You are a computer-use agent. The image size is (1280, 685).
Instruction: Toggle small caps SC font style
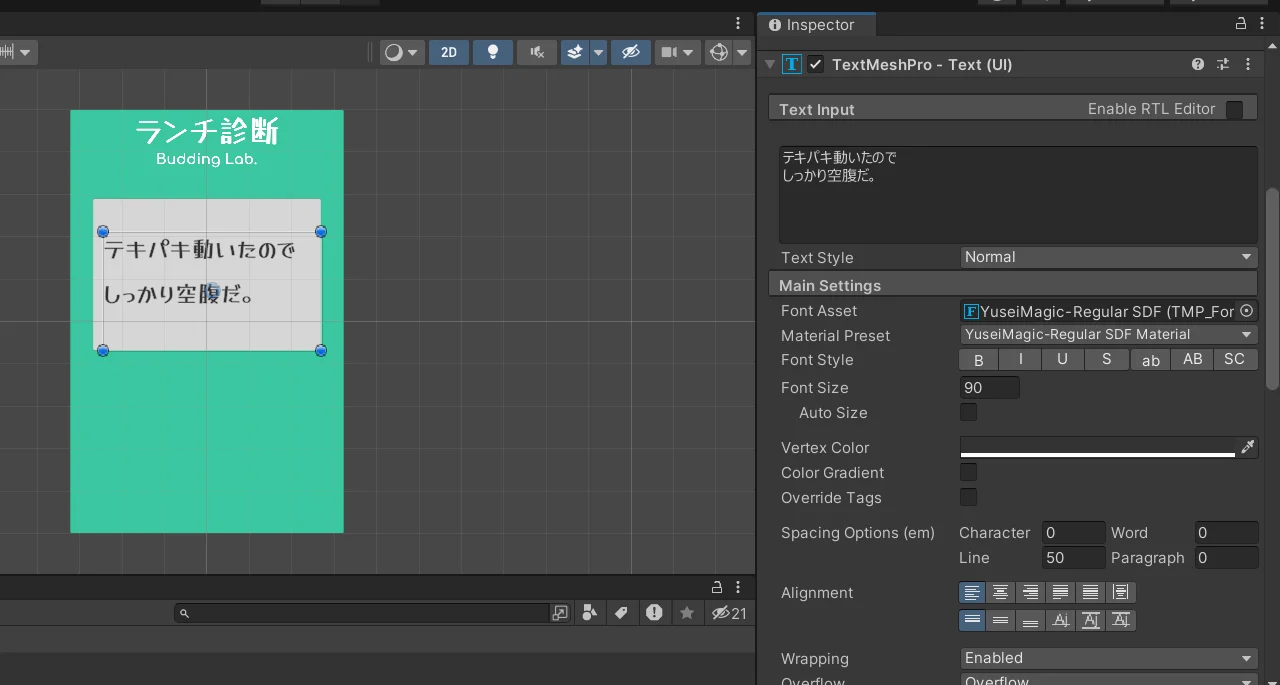1235,360
